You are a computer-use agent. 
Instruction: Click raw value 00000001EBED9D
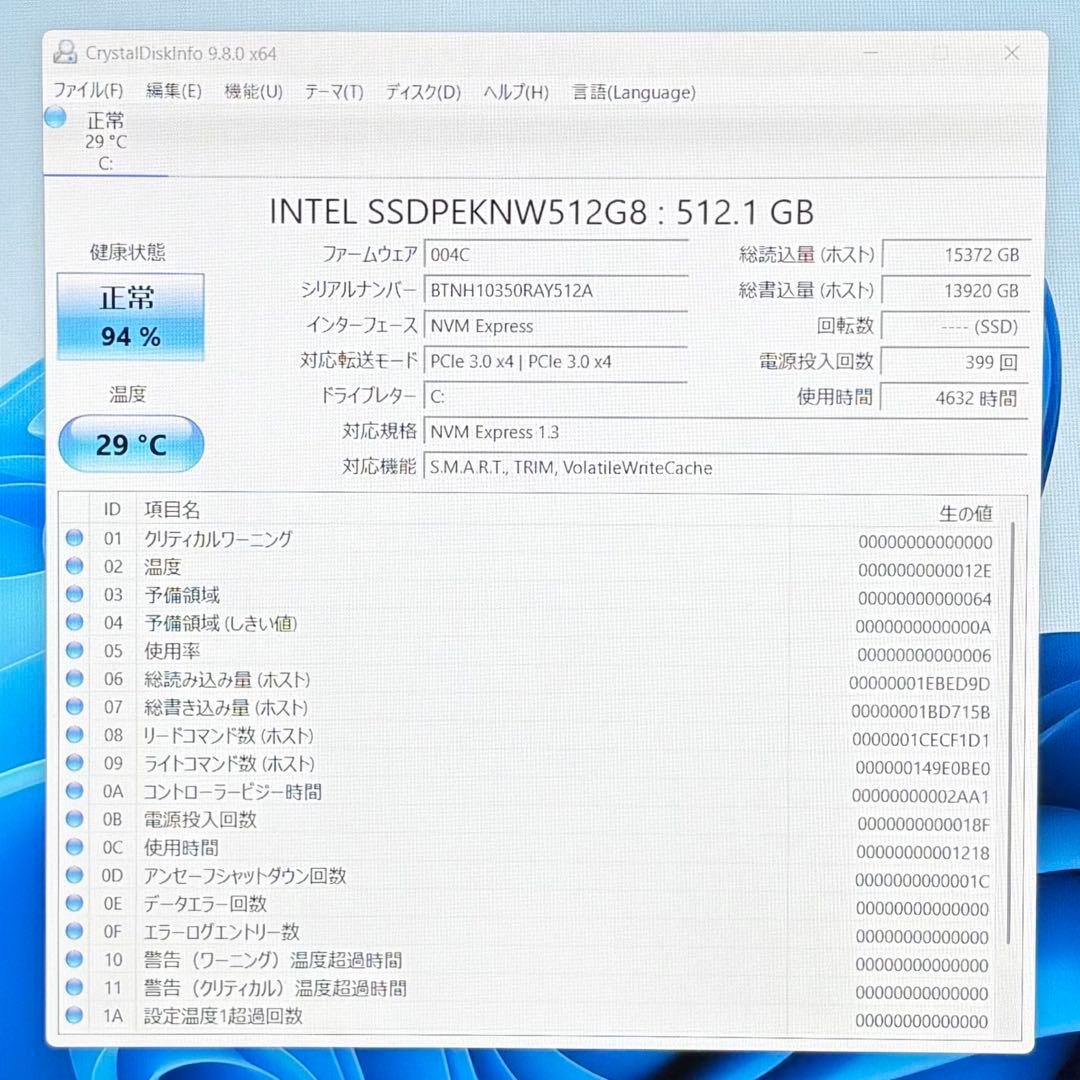(920, 683)
